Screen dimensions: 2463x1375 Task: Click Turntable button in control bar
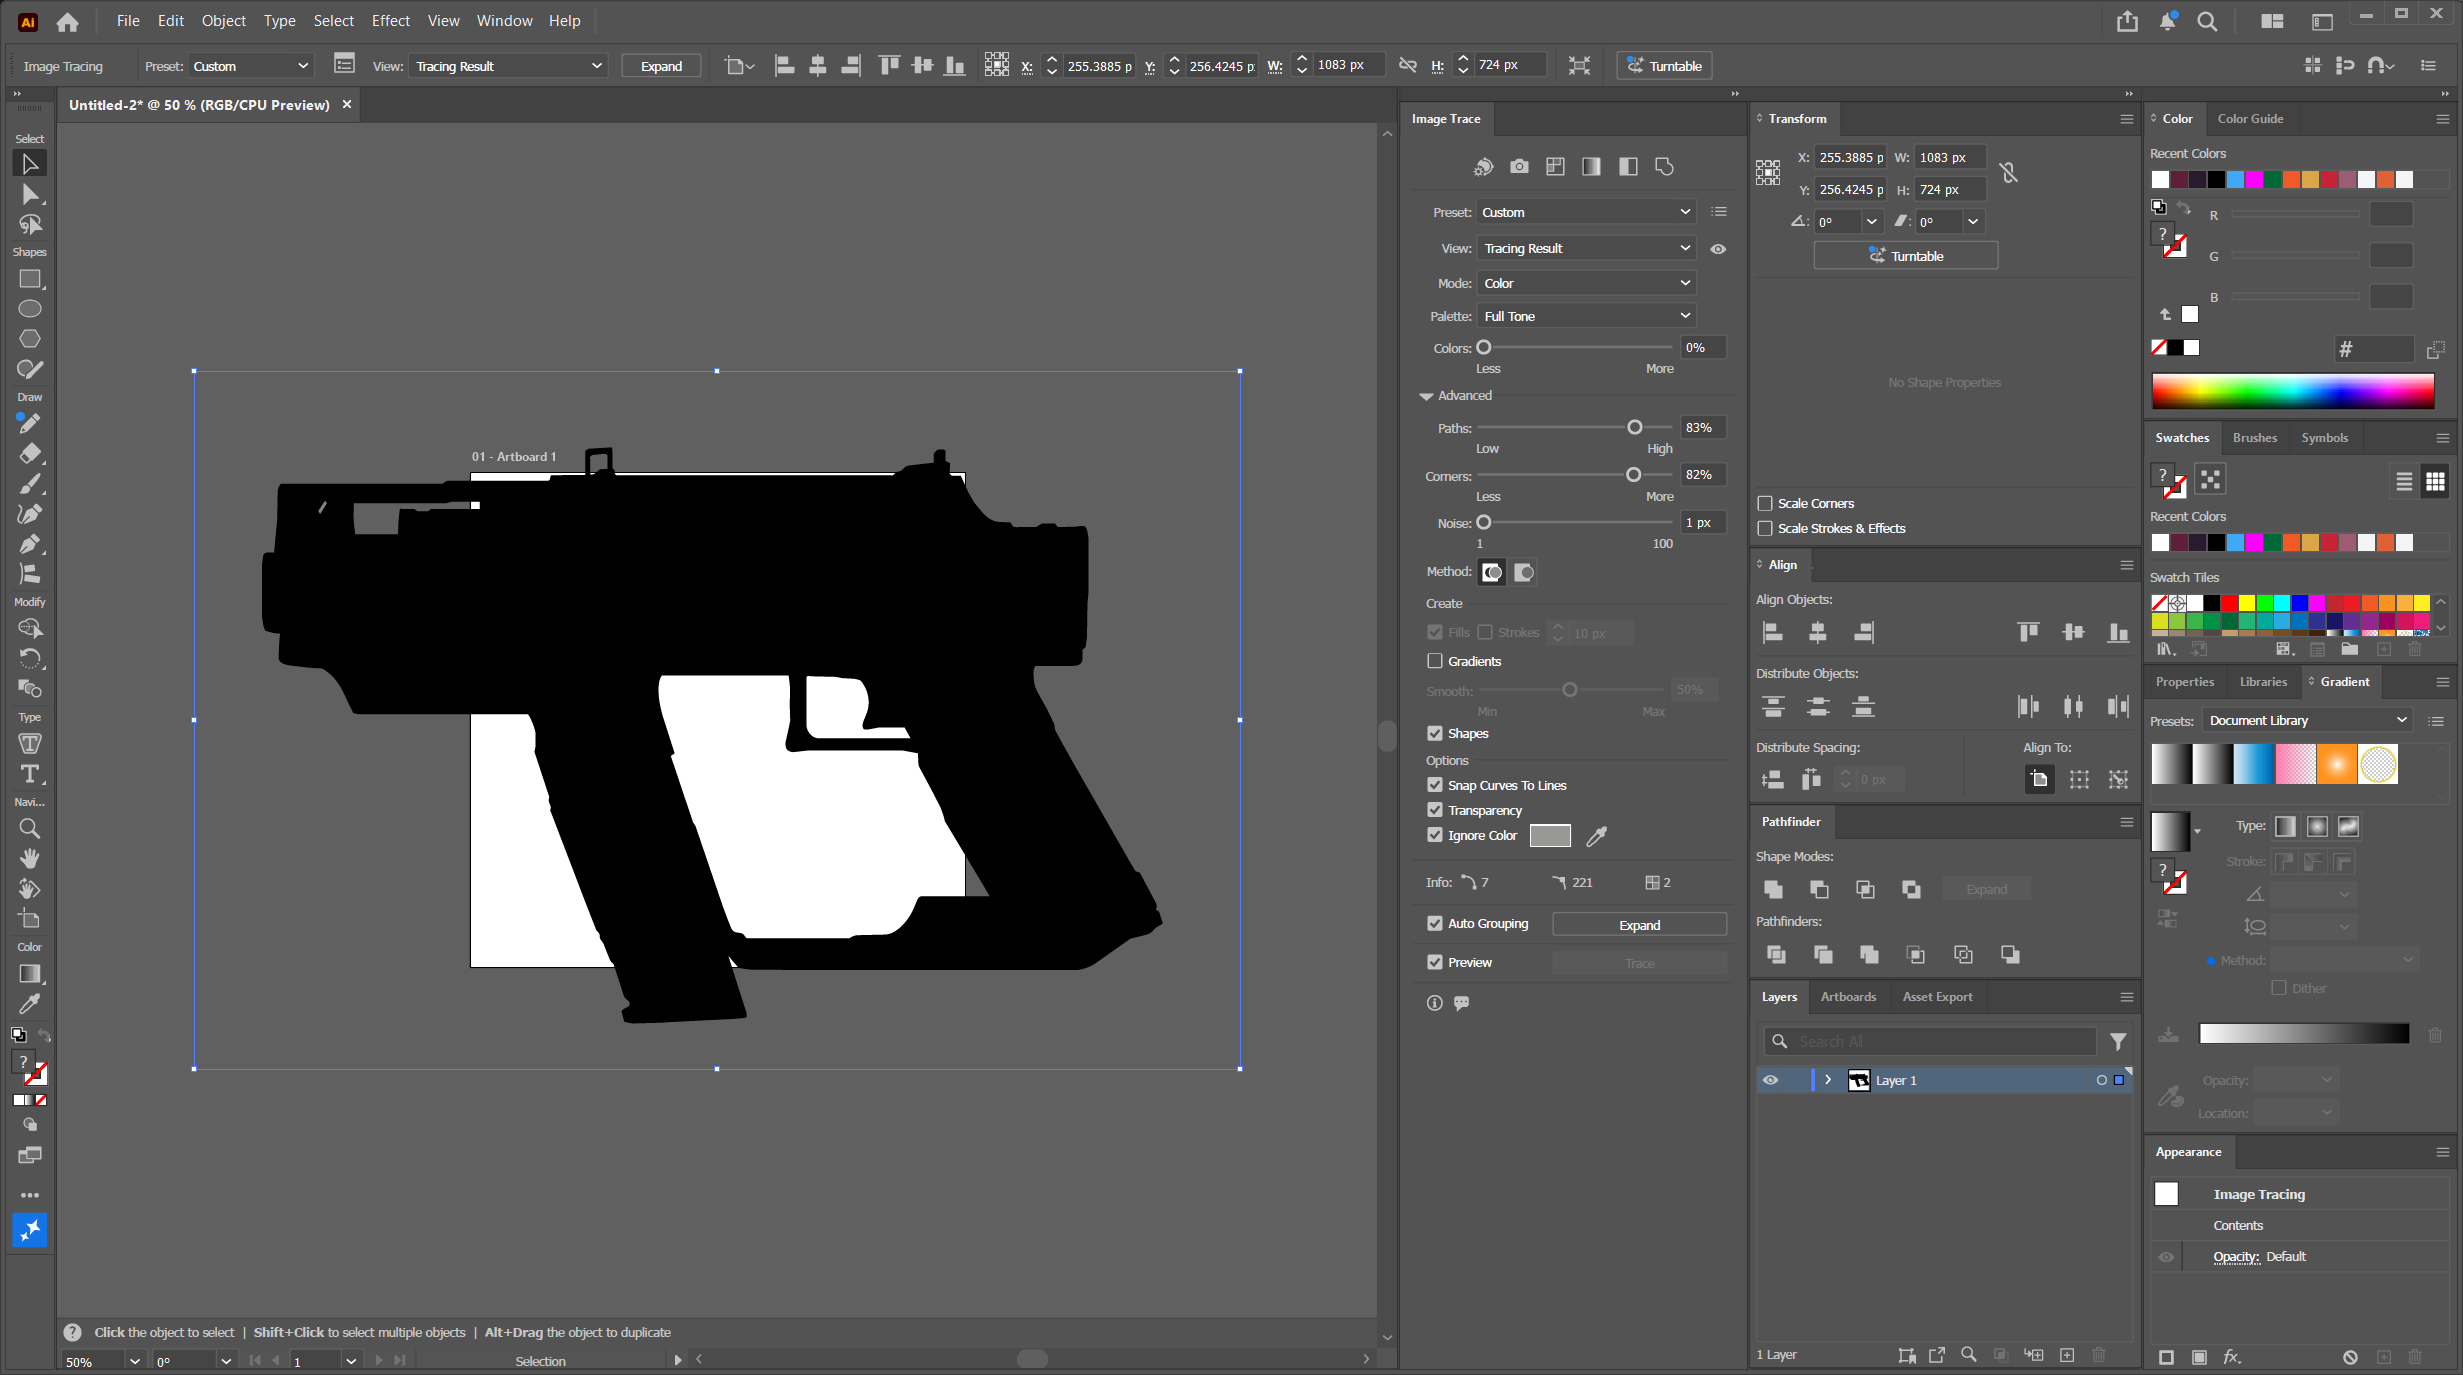tap(1664, 66)
